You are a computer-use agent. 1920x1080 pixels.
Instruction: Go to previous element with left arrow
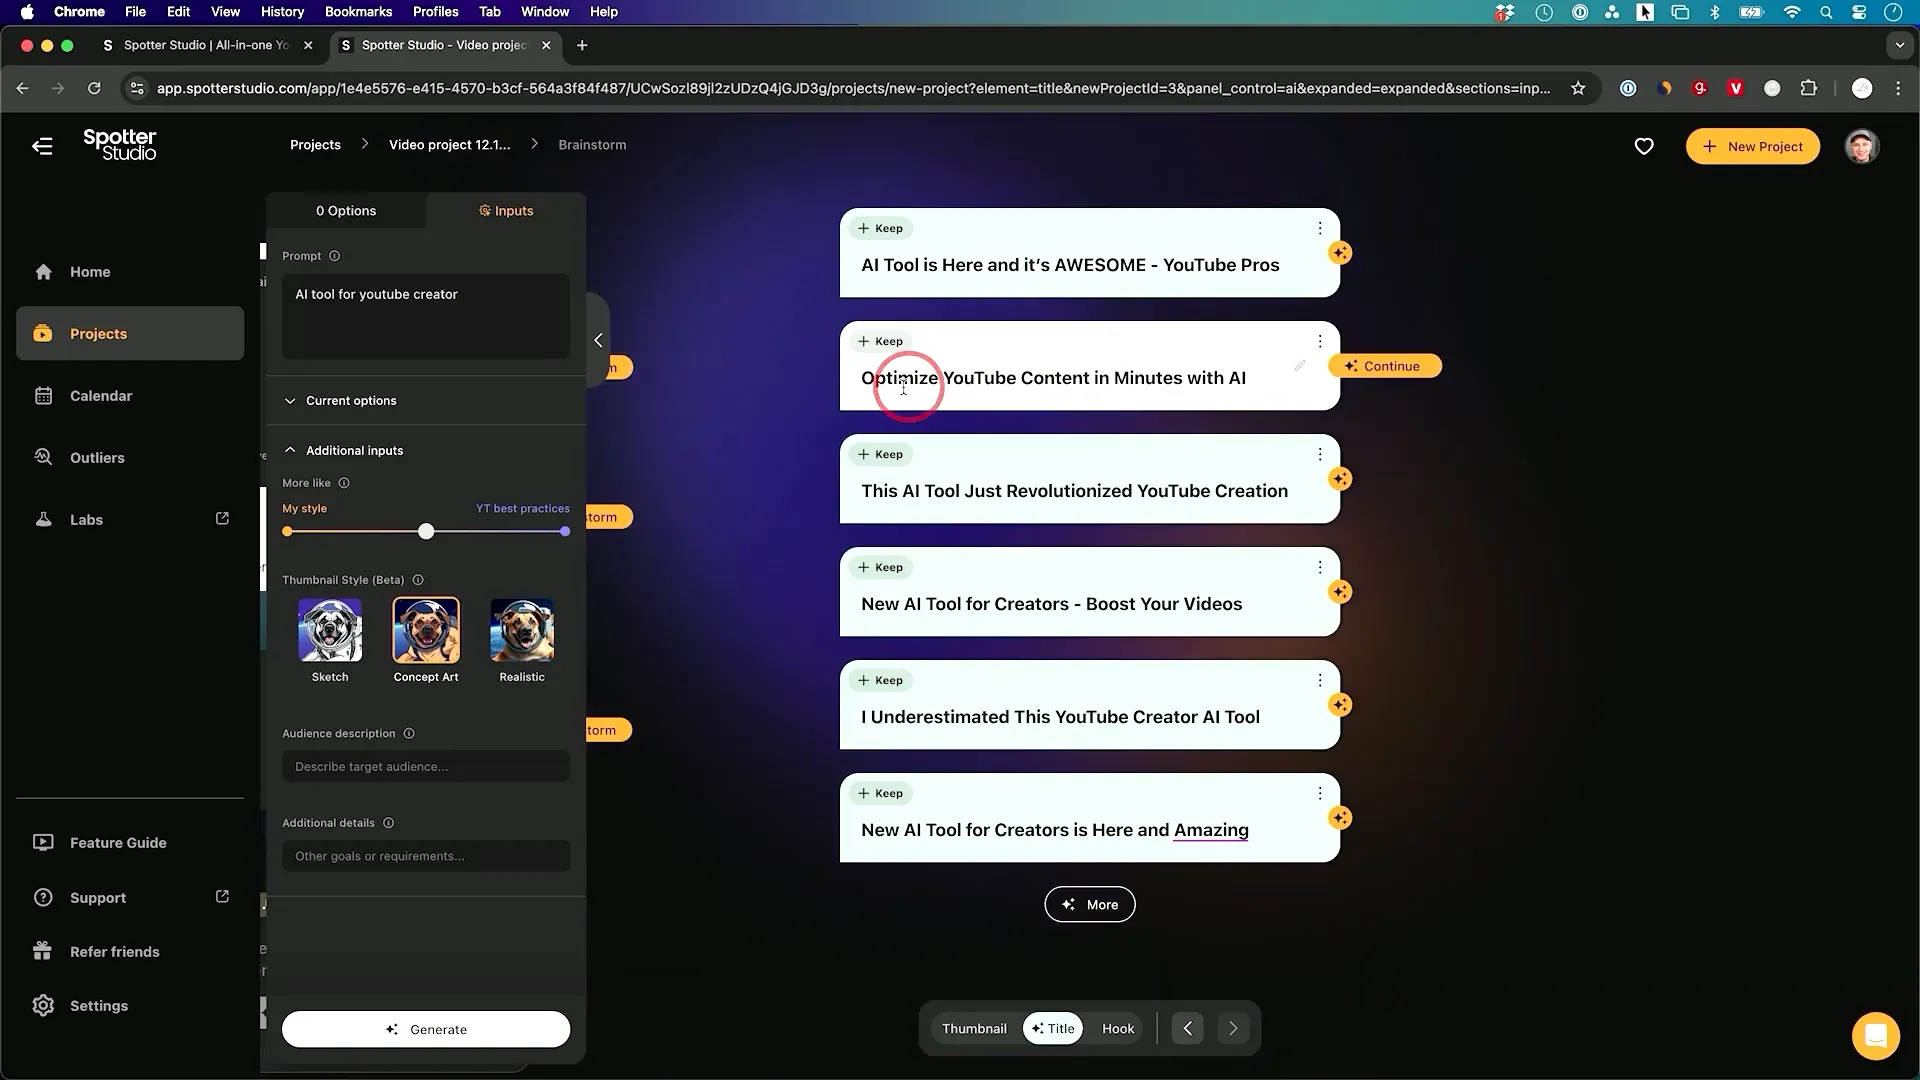1187,1028
